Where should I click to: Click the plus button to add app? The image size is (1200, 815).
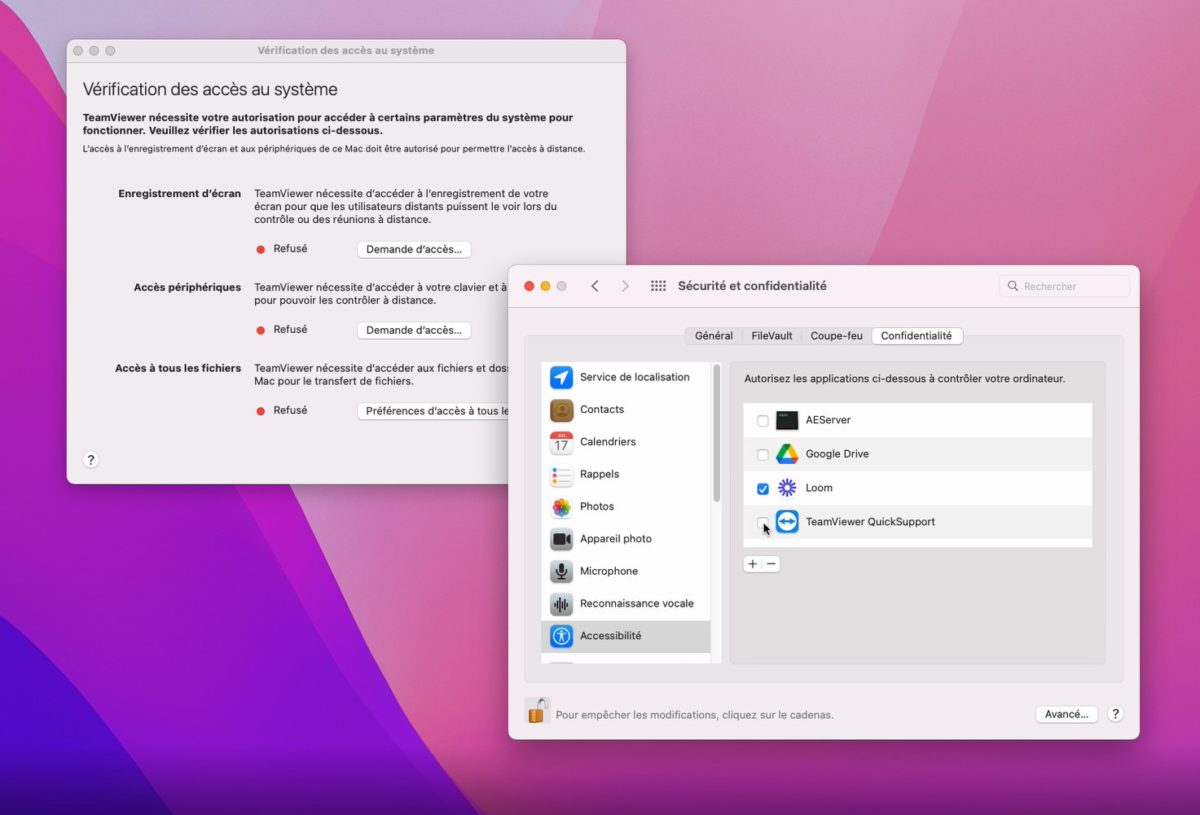click(753, 564)
